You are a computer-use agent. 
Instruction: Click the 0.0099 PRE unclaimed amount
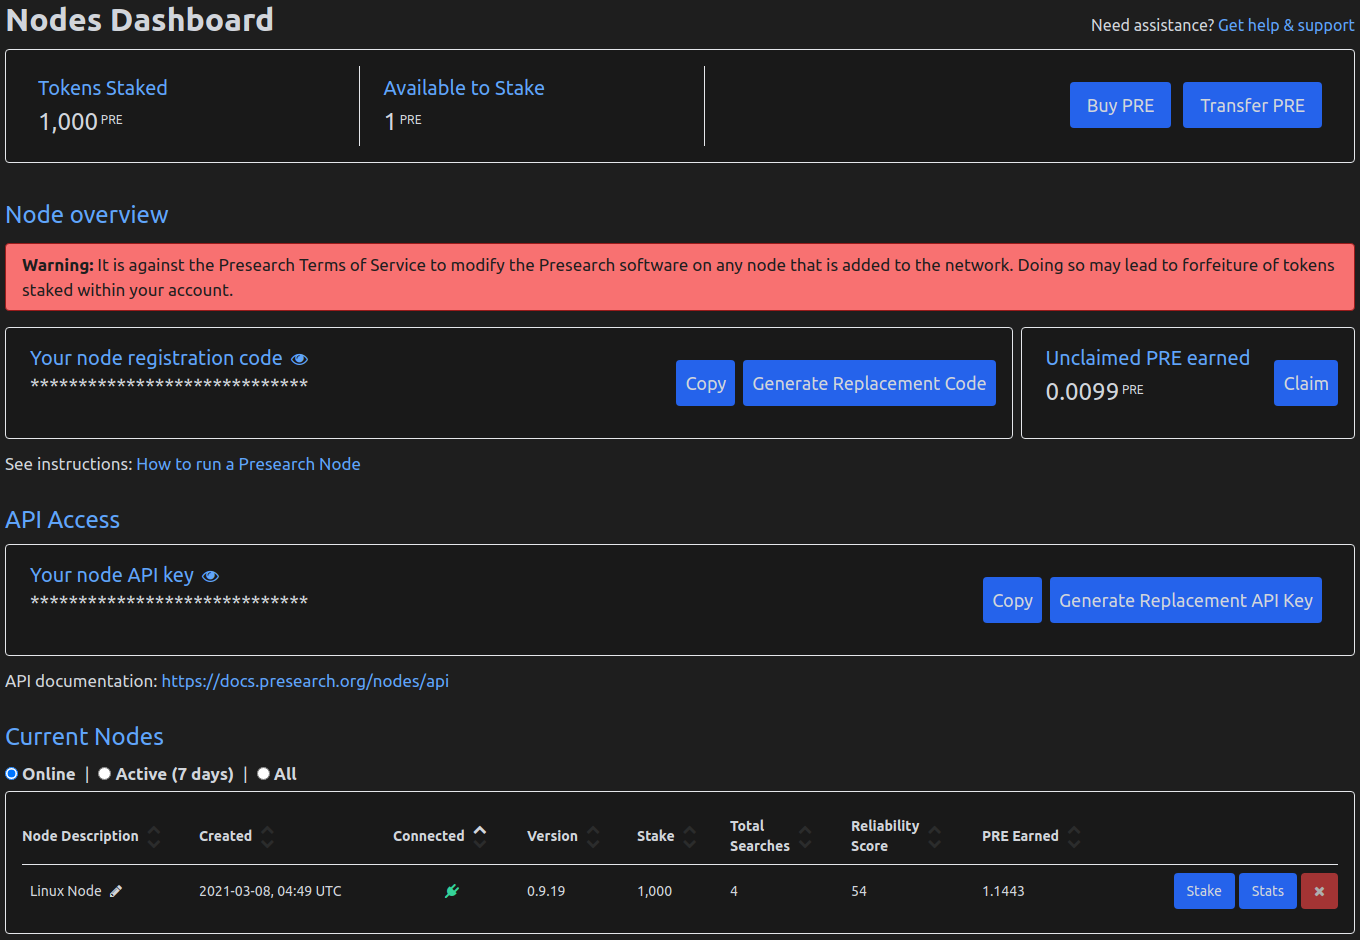1094,391
